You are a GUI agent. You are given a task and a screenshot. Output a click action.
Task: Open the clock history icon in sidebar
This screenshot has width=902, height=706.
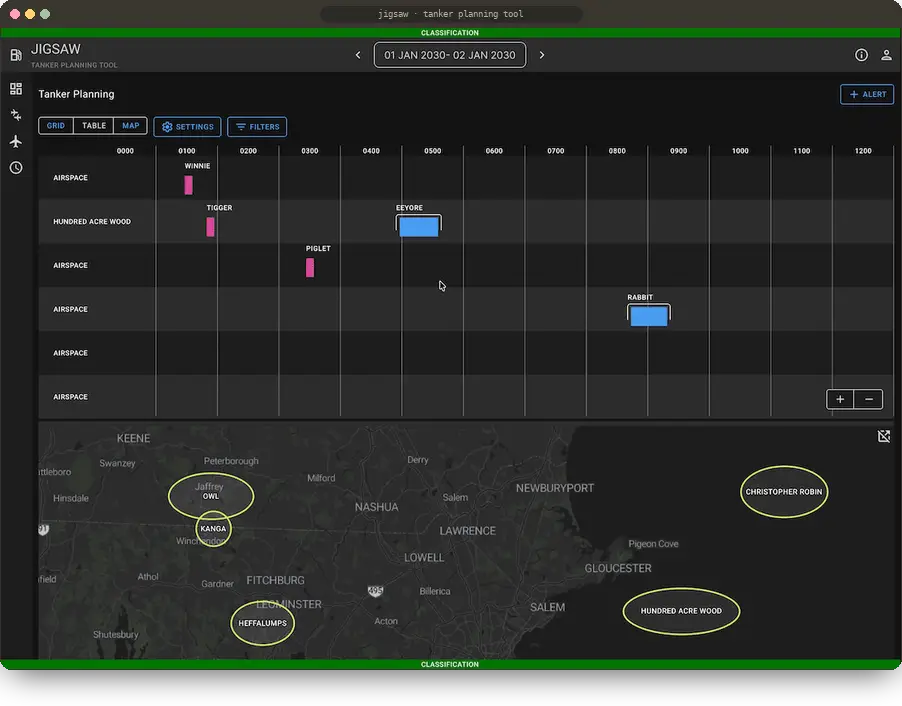point(16,167)
